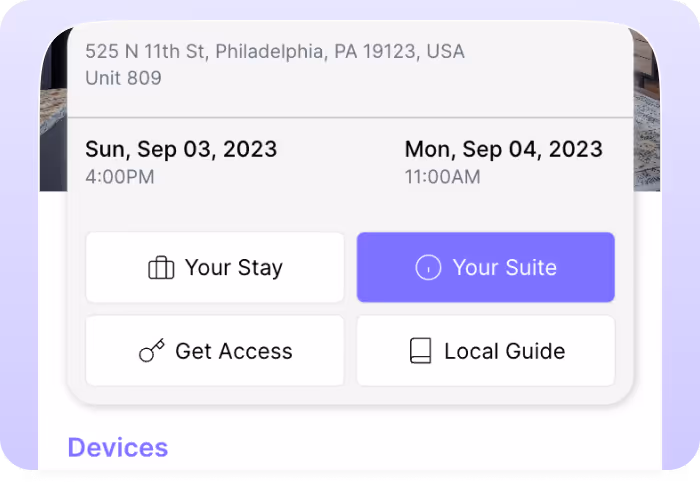The image size is (700, 483).
Task: Click the key icon on Get Access
Action: (152, 351)
